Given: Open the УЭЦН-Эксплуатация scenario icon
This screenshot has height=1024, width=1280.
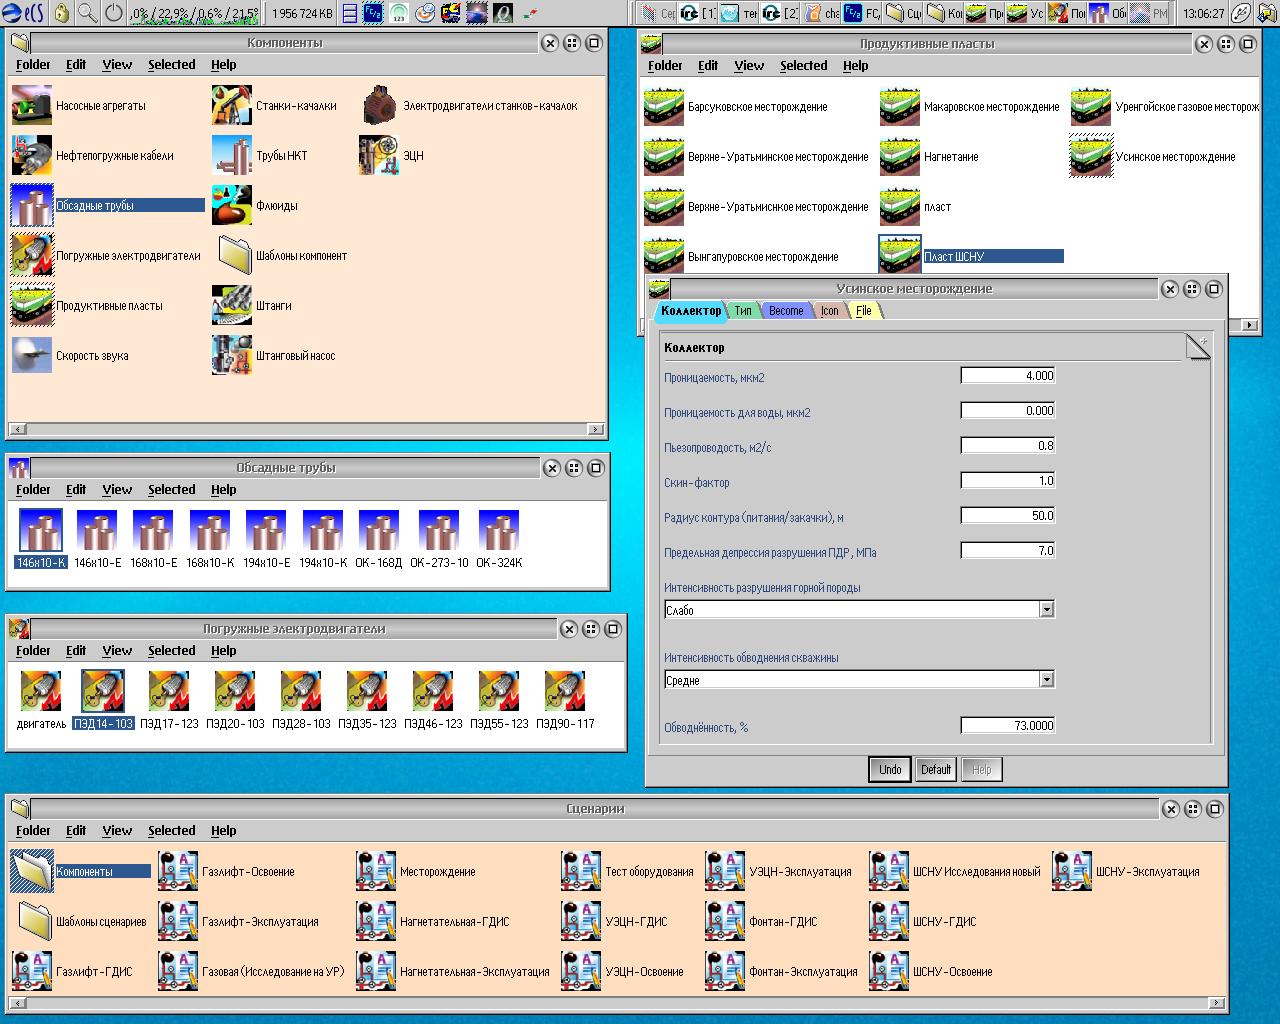Looking at the screenshot, I should 725,872.
